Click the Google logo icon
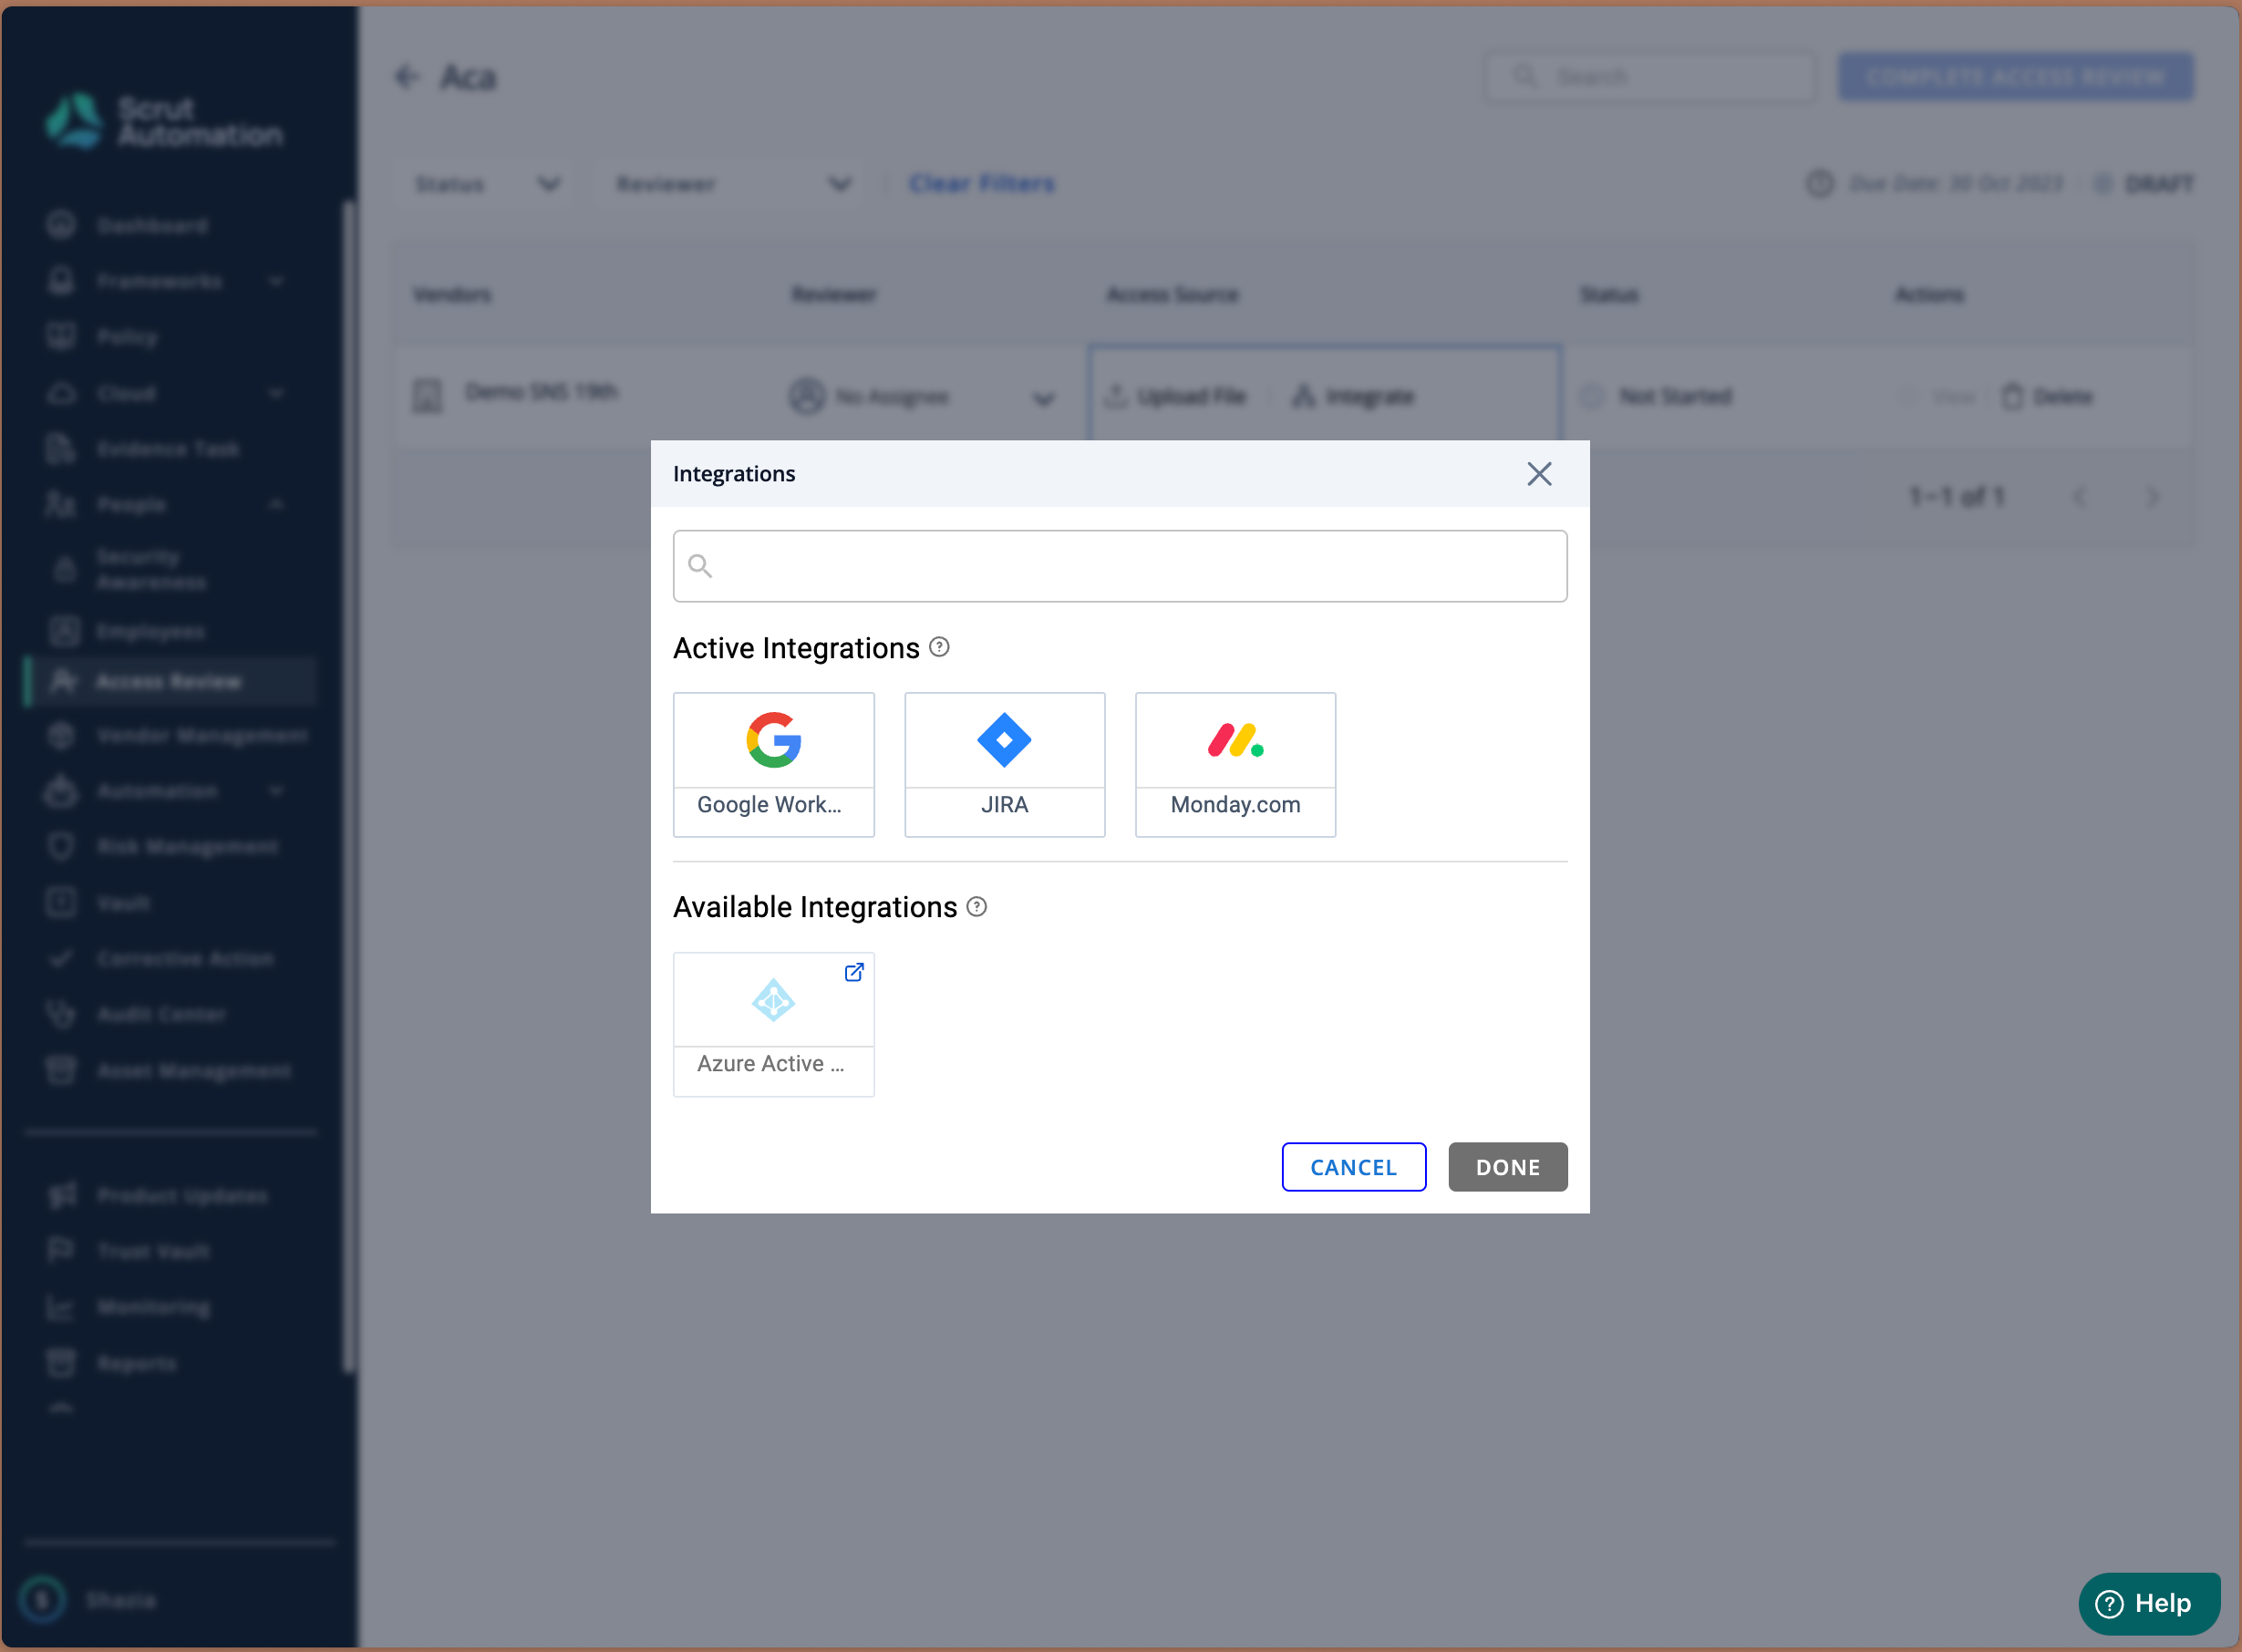The image size is (2242, 1652). point(774,740)
